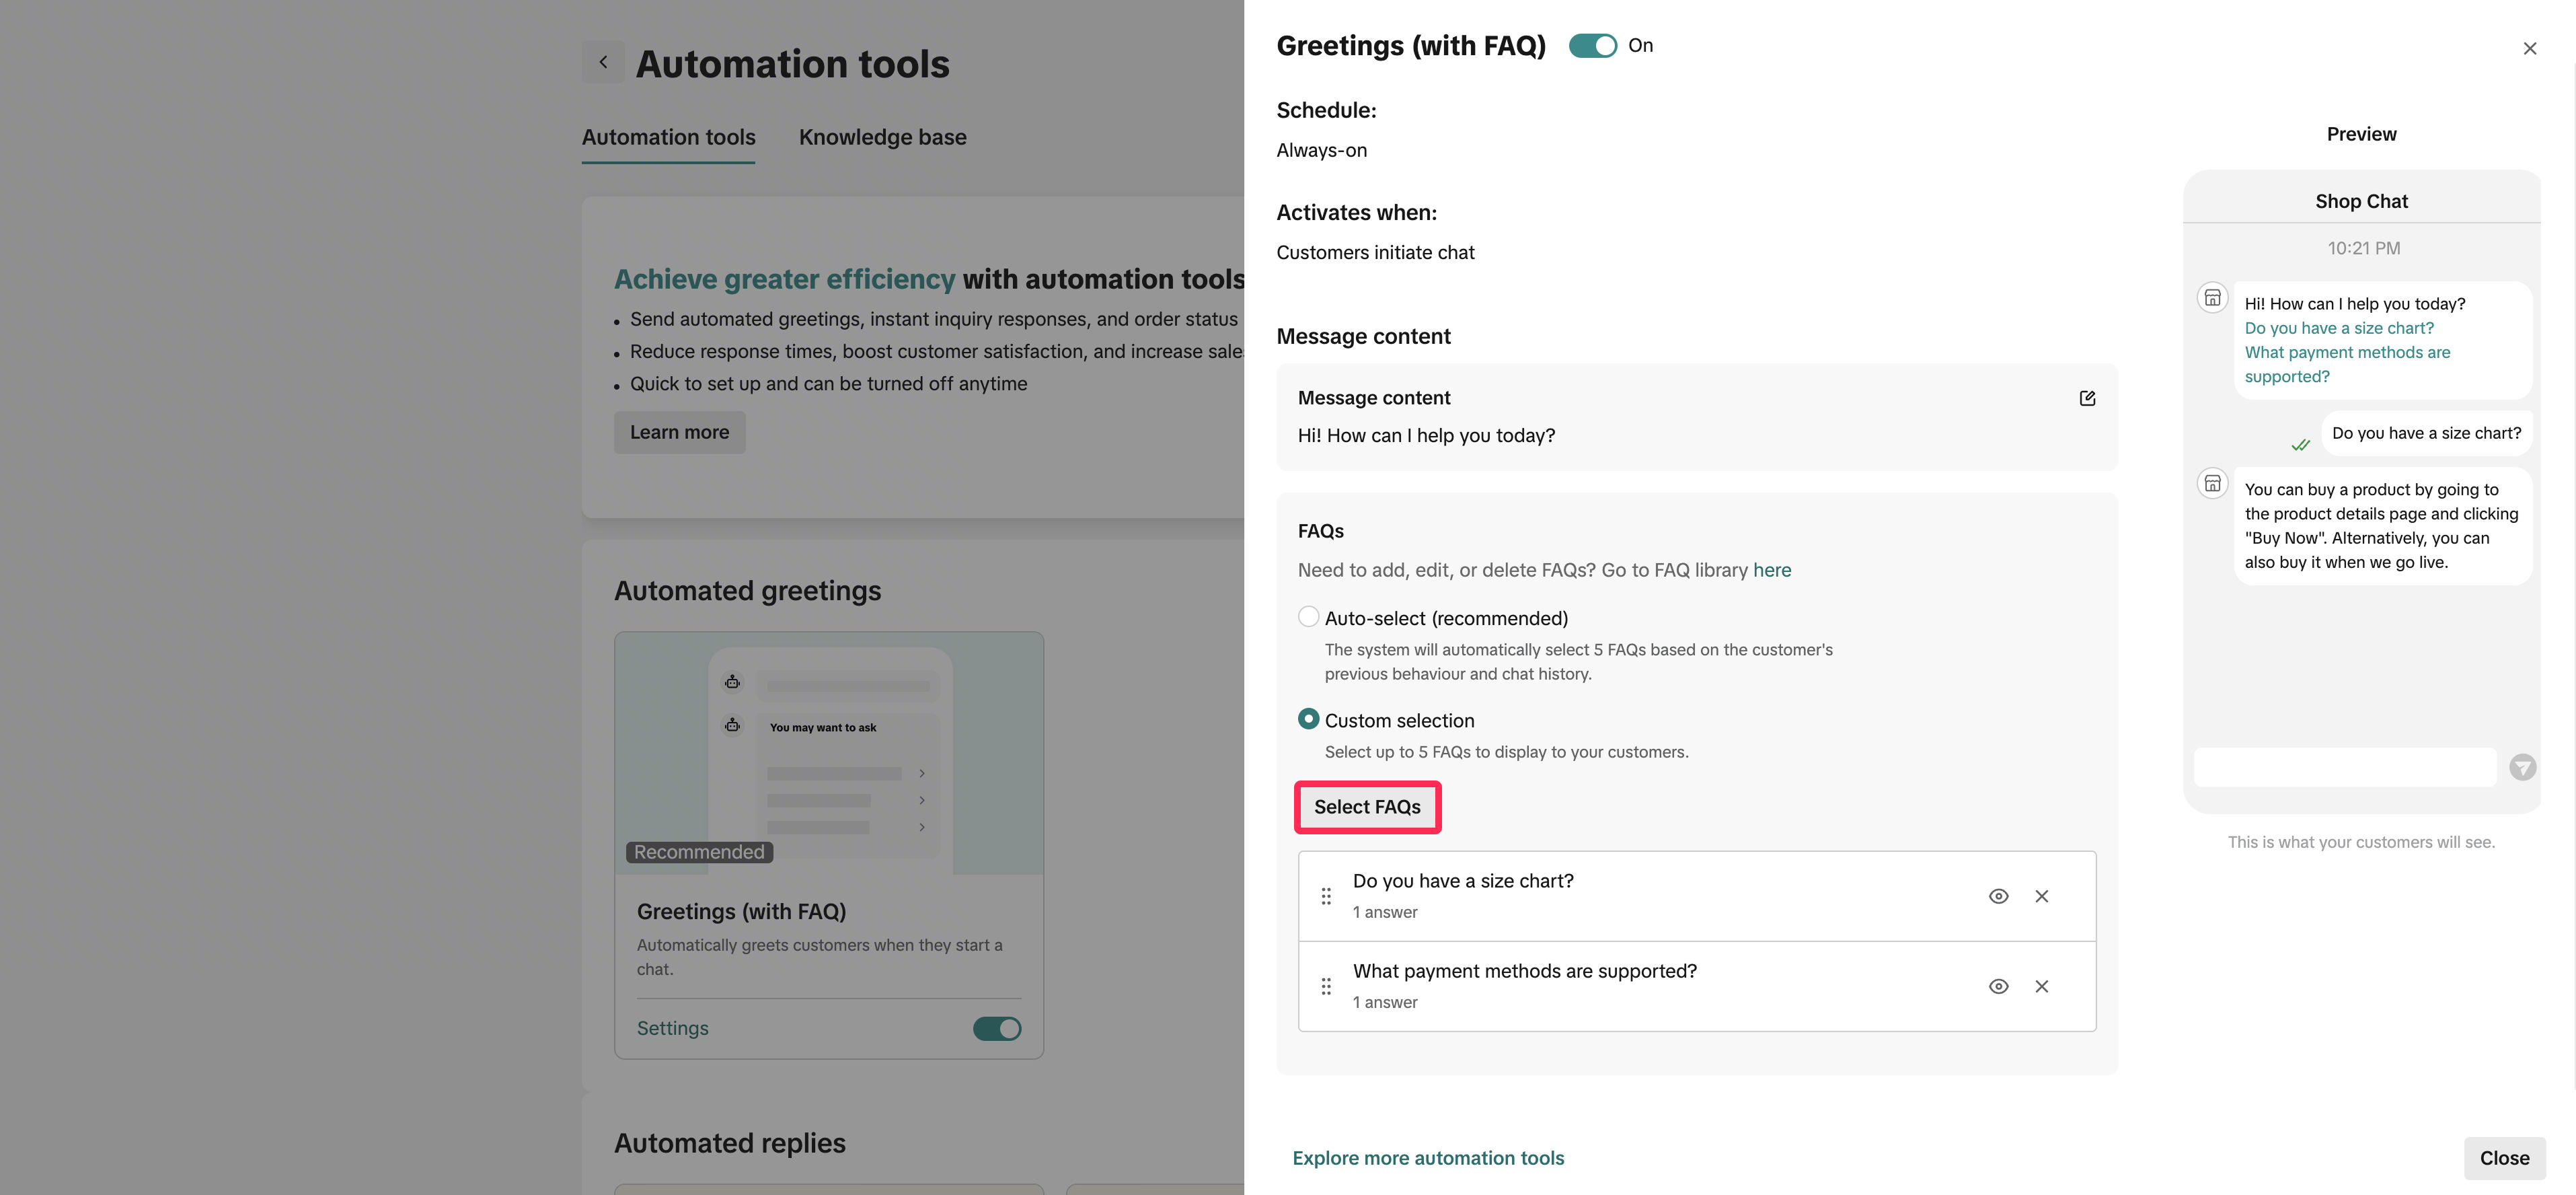Preview the payment methods FAQ answer
Image resolution: width=2576 pixels, height=1195 pixels.
click(x=1998, y=986)
